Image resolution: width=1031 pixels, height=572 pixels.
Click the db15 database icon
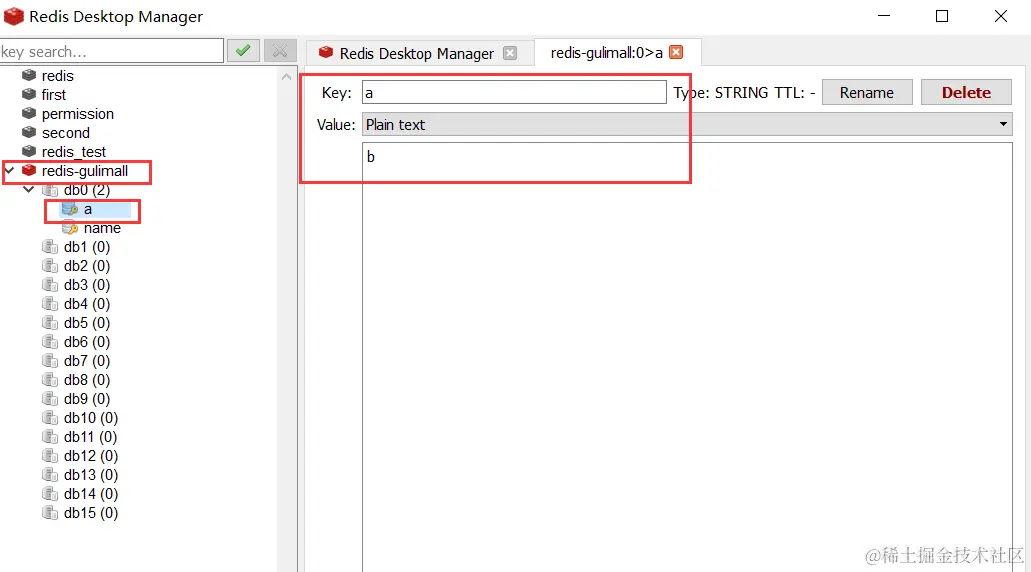[50, 513]
